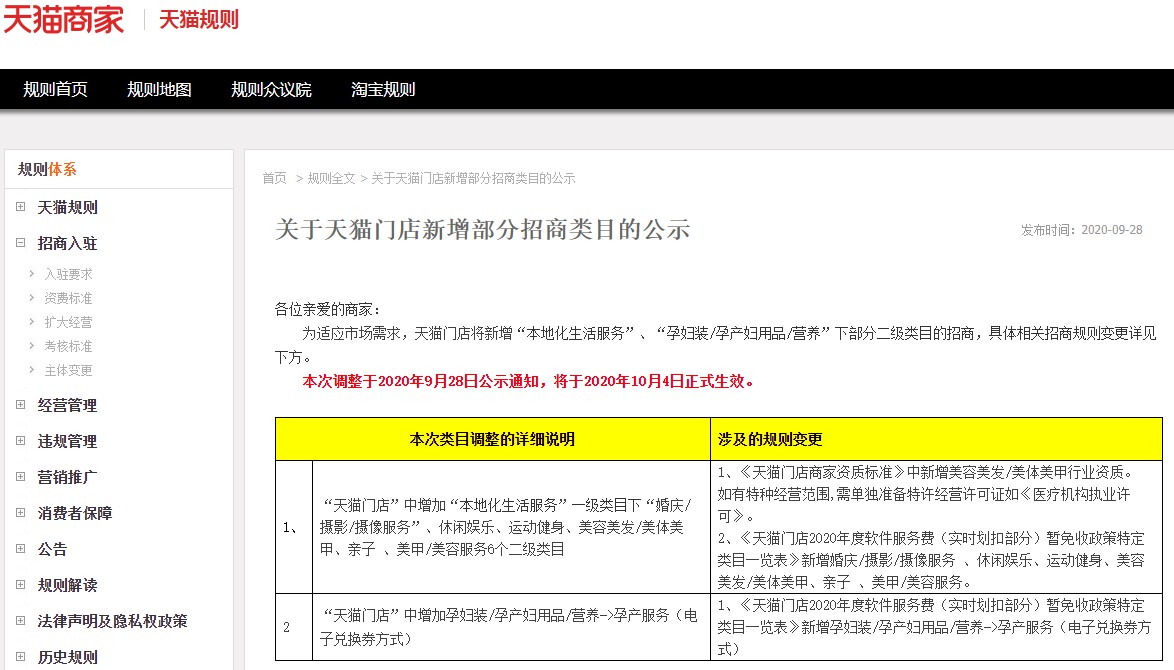The image size is (1174, 670).
Task: Open the 资费标准 sub-item
Action: pyautogui.click(x=68, y=299)
